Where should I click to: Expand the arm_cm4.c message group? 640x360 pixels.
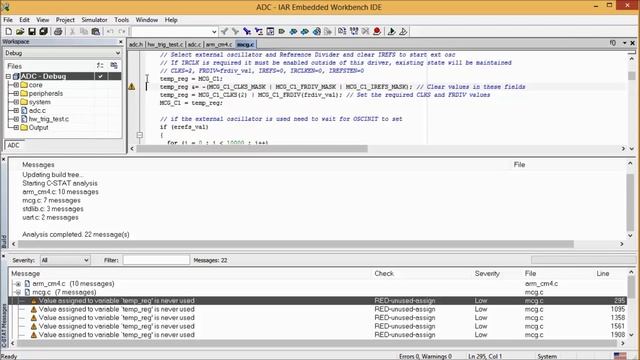point(18,284)
